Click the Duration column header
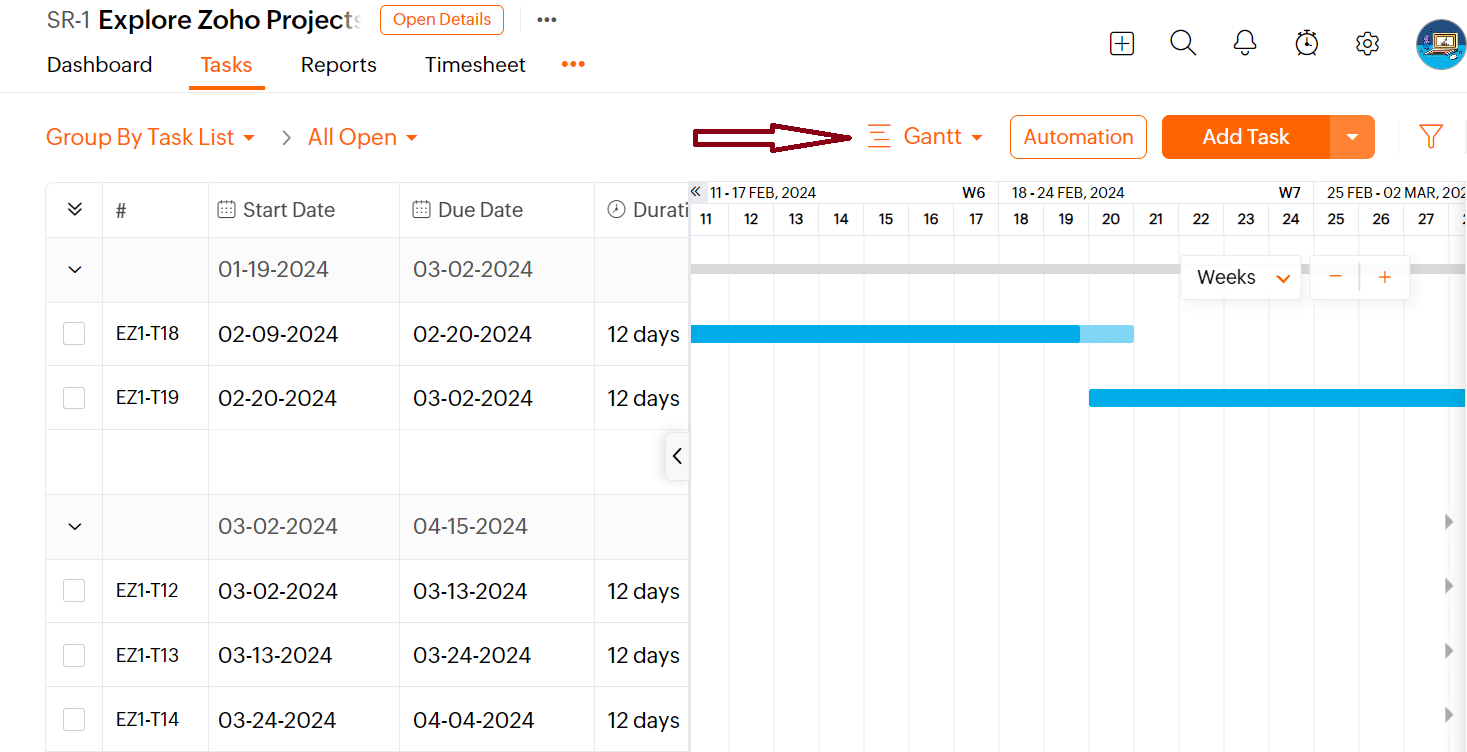The image size is (1467, 752). [x=642, y=210]
